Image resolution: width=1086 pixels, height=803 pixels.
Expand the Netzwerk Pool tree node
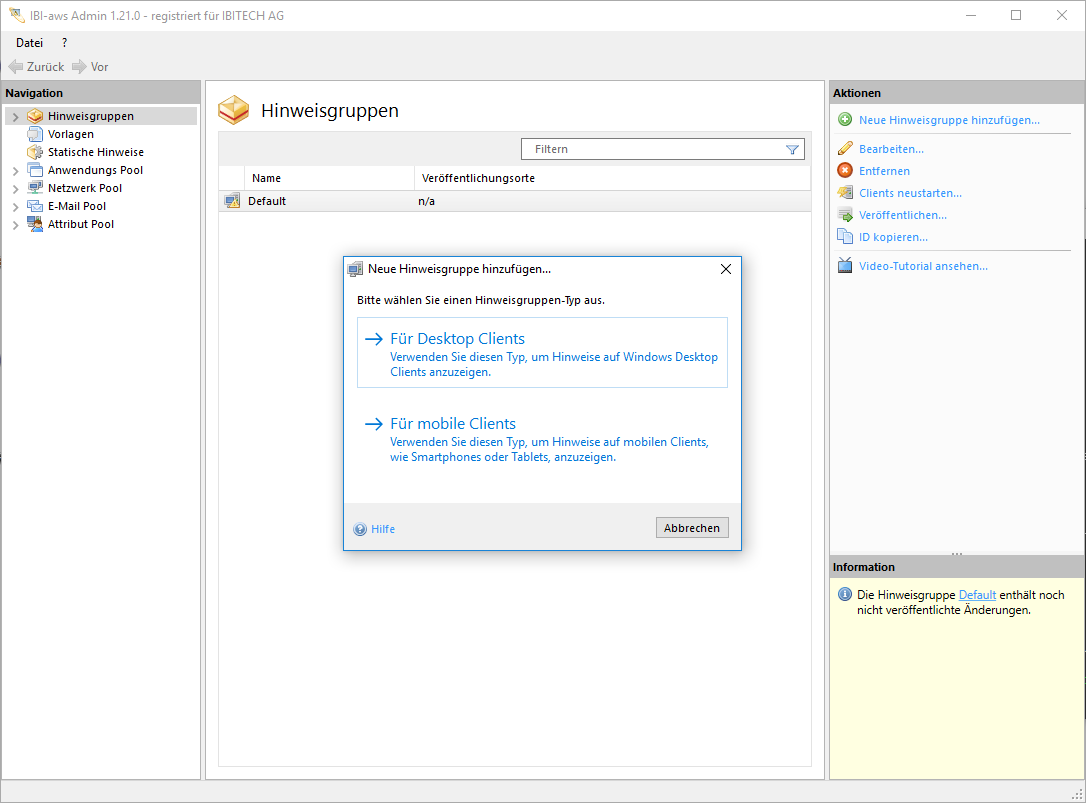(15, 189)
